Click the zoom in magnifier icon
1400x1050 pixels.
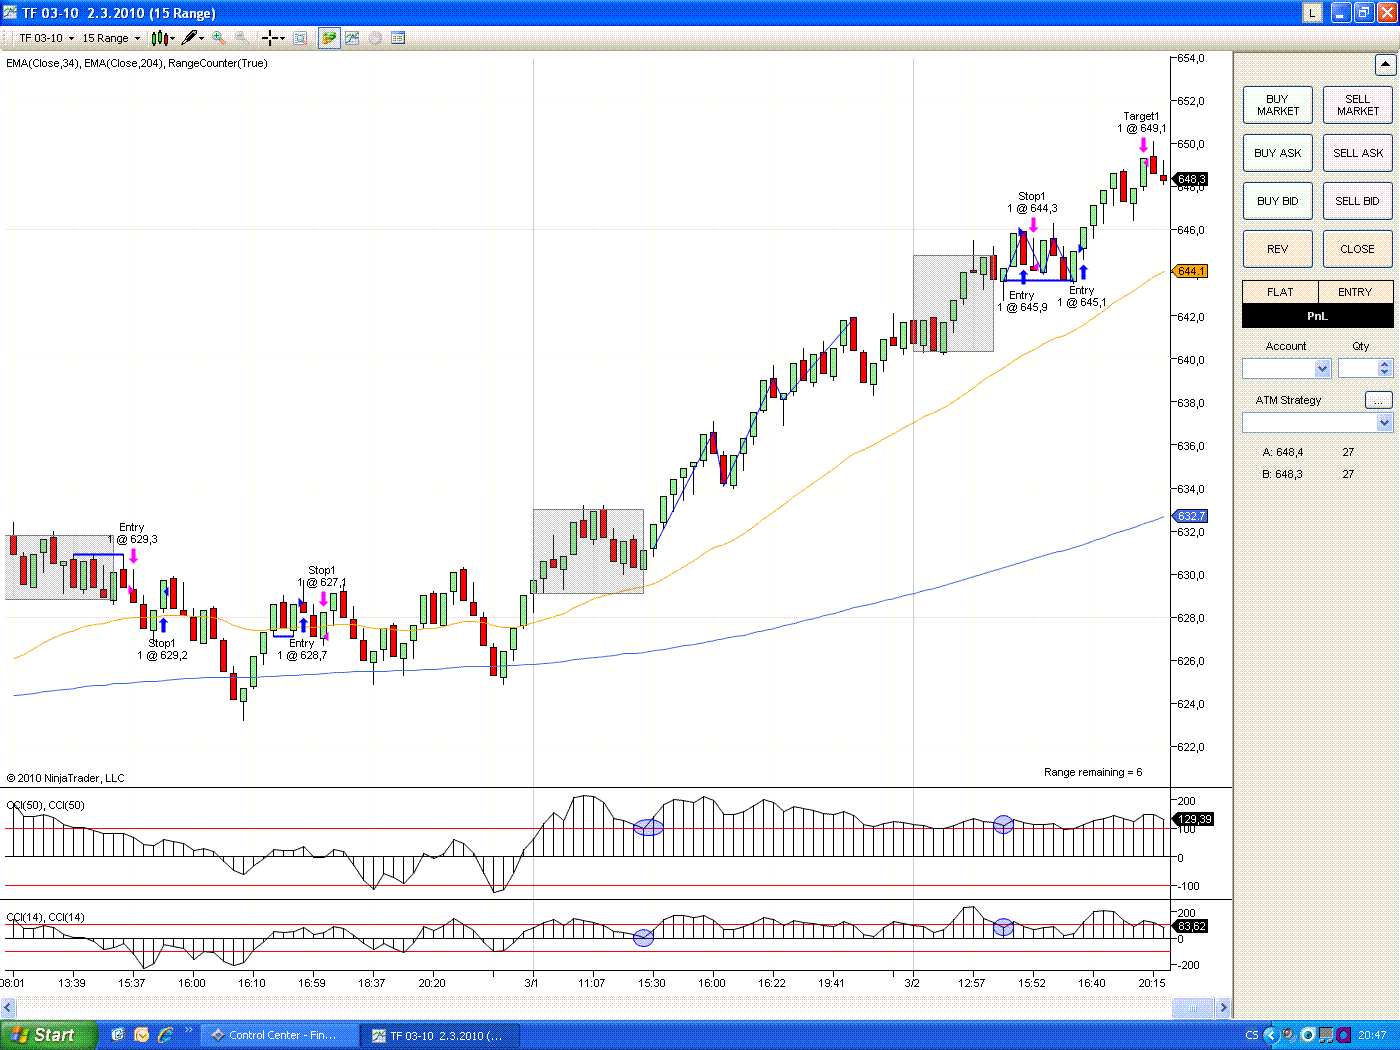(x=218, y=38)
